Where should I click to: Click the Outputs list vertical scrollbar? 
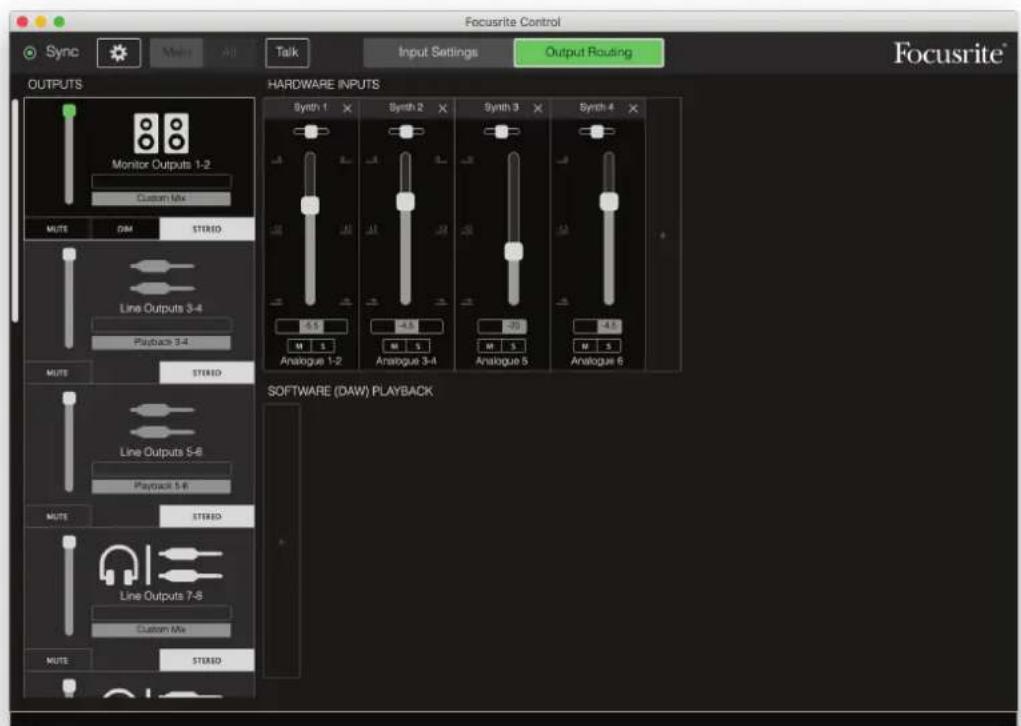(x=15, y=210)
